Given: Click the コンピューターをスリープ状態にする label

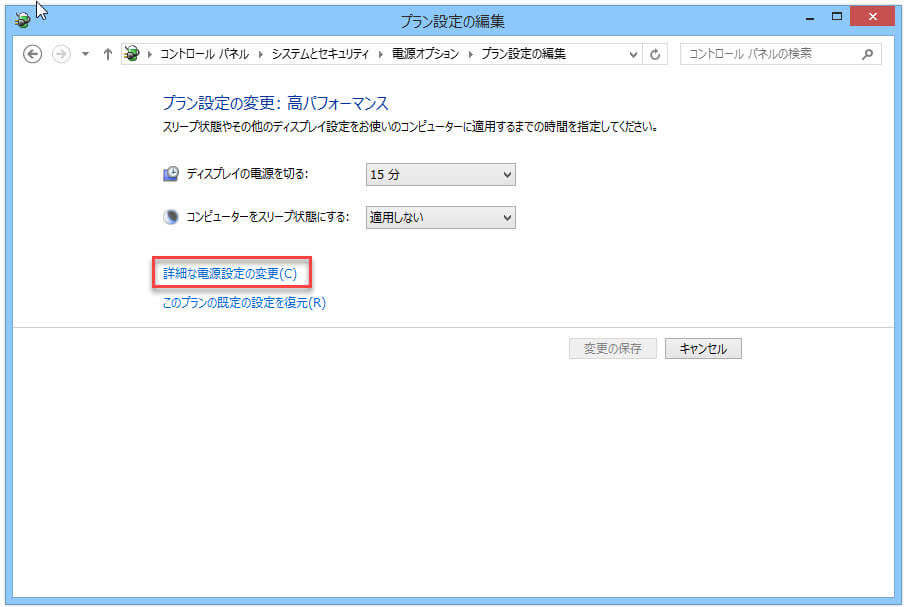Looking at the screenshot, I should [268, 217].
